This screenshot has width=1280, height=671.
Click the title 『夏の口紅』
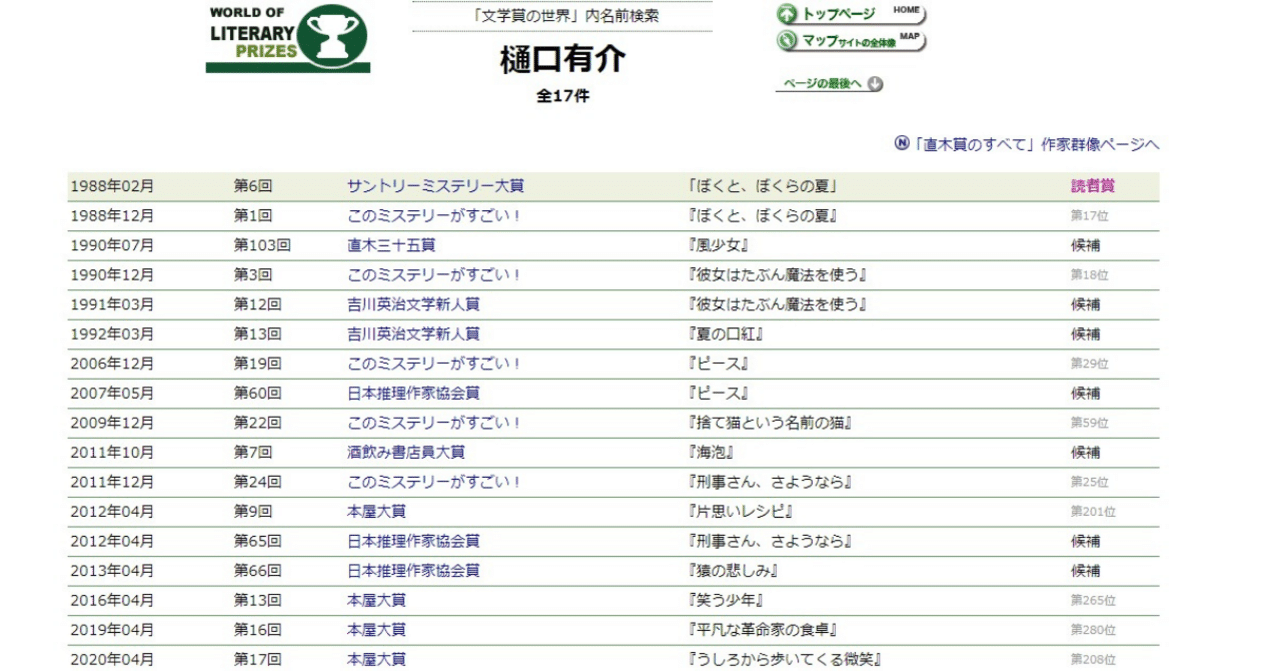pyautogui.click(x=726, y=334)
